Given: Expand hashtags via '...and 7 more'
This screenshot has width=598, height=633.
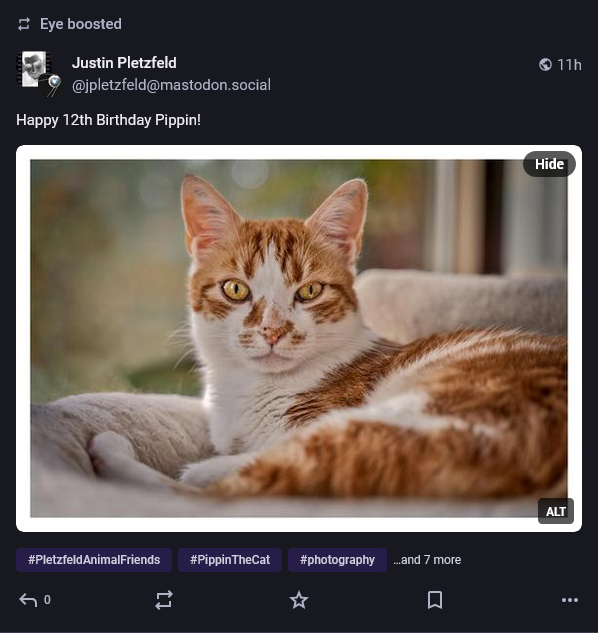Looking at the screenshot, I should [427, 560].
